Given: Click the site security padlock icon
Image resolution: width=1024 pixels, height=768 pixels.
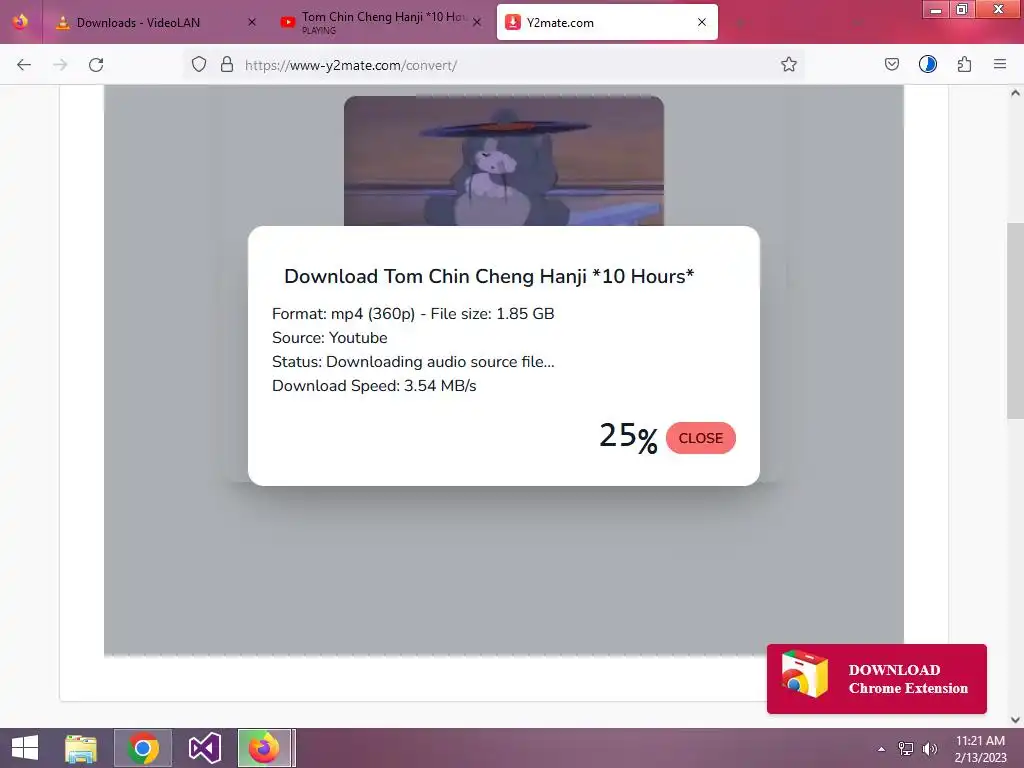Looking at the screenshot, I should click(227, 64).
